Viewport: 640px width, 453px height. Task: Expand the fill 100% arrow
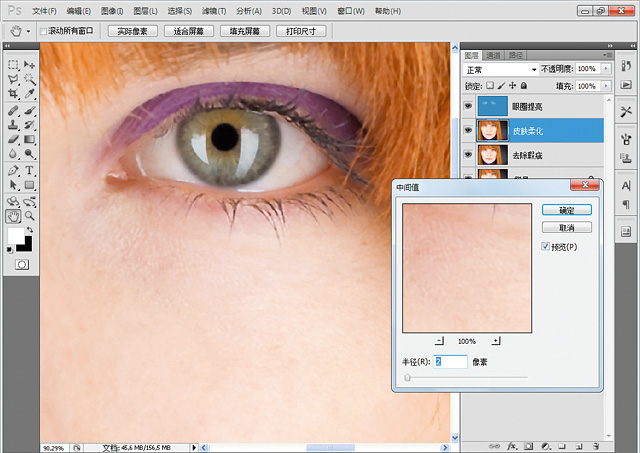pos(606,86)
